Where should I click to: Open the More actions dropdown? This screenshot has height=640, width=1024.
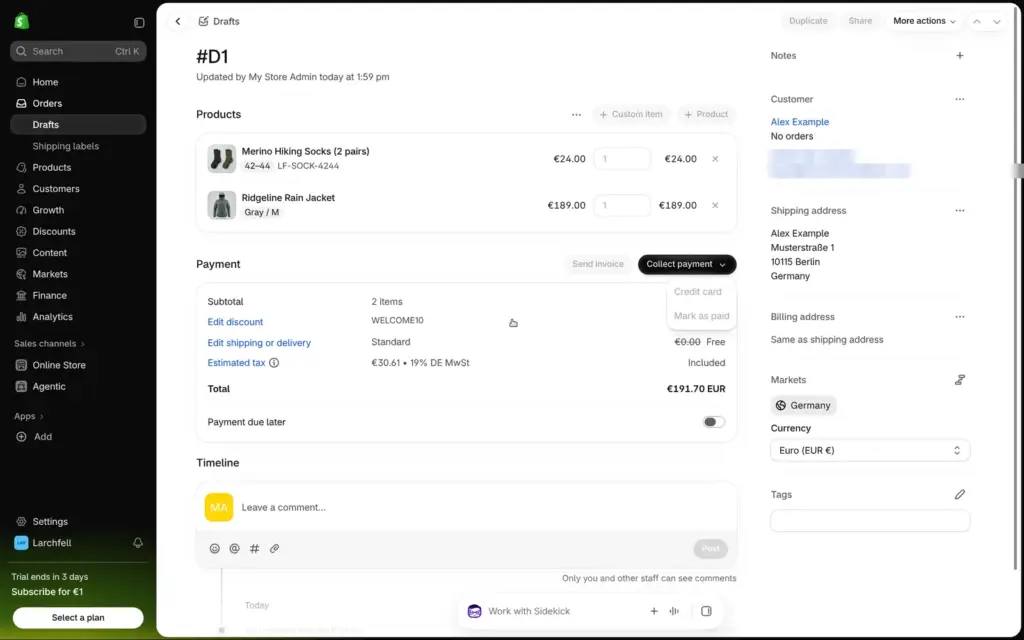923,21
